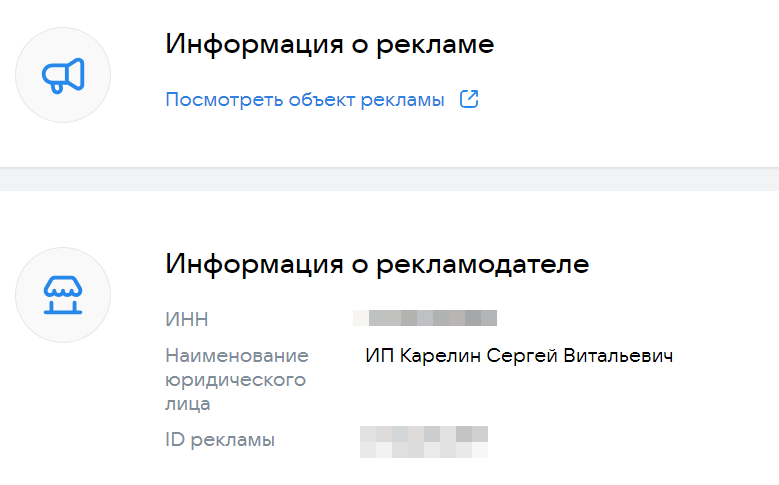Open the 'Посмотреть объект рекламы' link
The height and width of the screenshot is (485, 779).
click(x=305, y=100)
